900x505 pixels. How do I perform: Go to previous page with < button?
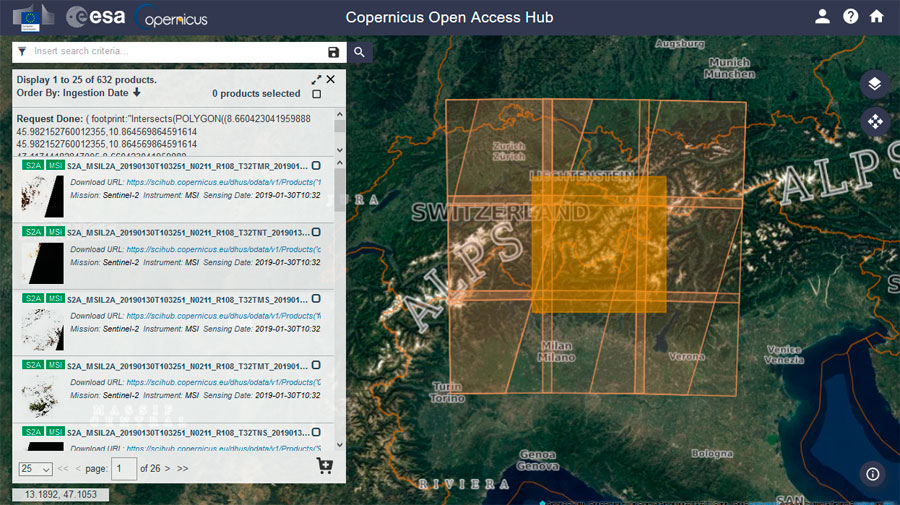click(78, 469)
